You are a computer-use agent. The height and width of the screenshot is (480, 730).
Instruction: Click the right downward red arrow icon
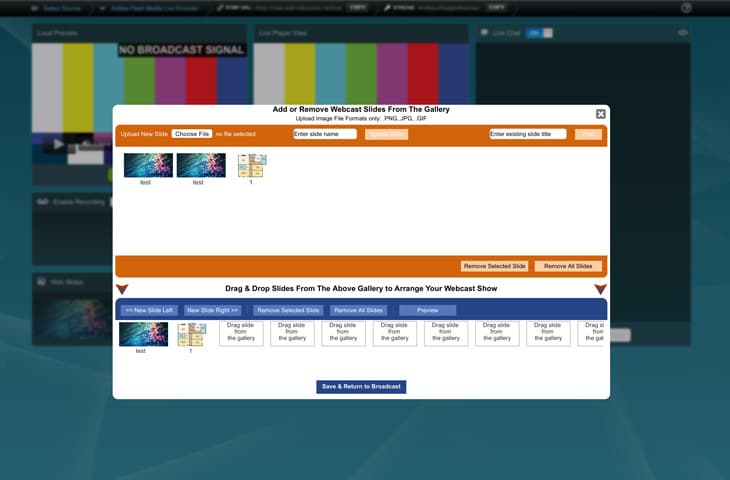coord(600,289)
